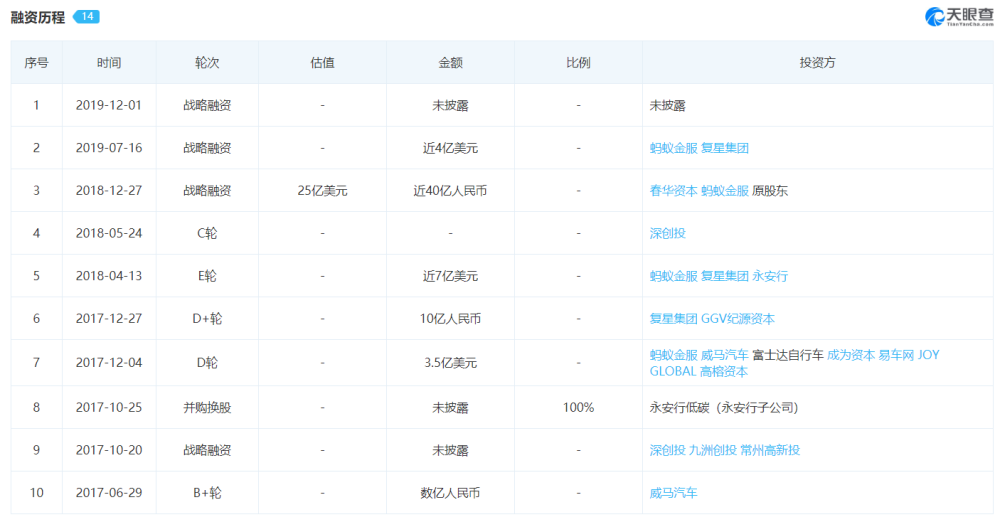Click the D+轮 round cell
Screen dimensions: 1000x522
pyautogui.click(x=207, y=319)
